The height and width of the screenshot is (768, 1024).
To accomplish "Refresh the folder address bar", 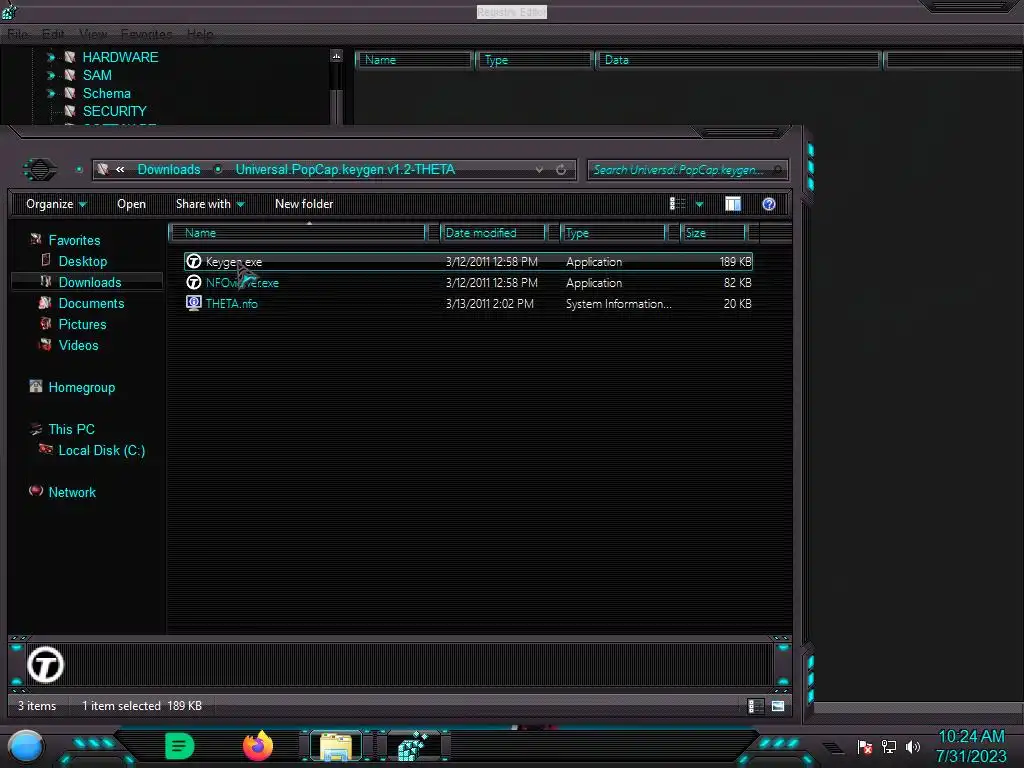I will click(x=561, y=170).
